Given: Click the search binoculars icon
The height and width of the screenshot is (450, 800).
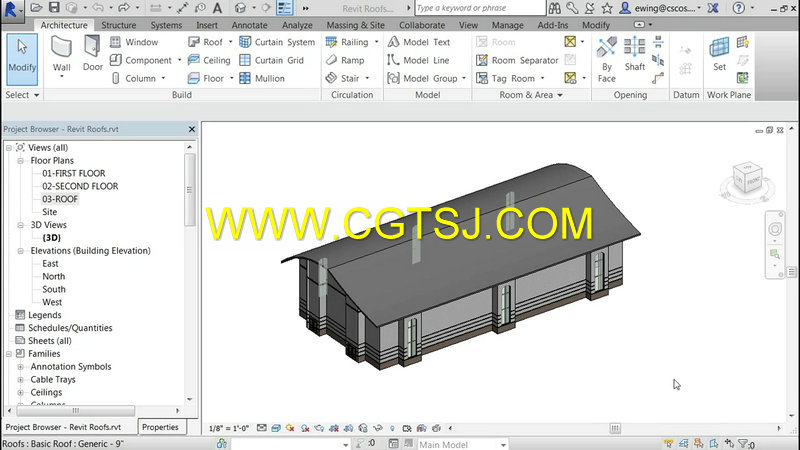Looking at the screenshot, I should click(x=555, y=8).
